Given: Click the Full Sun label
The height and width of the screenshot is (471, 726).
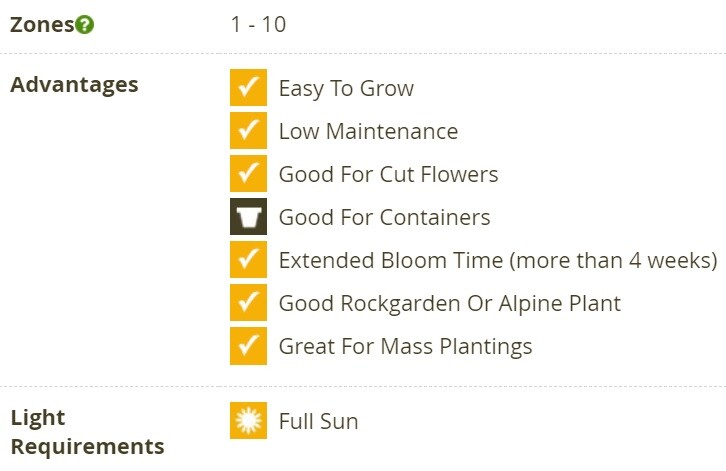Looking at the screenshot, I should 319,421.
